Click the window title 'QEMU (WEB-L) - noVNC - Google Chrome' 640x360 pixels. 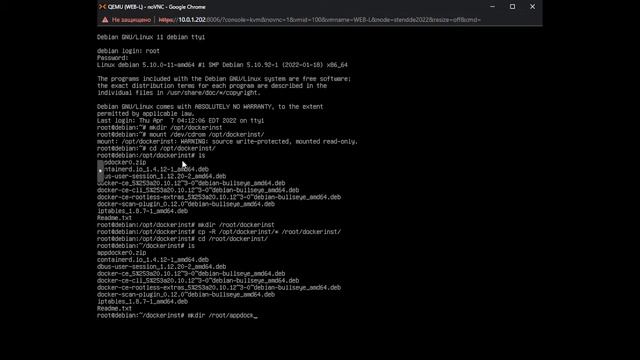point(157,7)
